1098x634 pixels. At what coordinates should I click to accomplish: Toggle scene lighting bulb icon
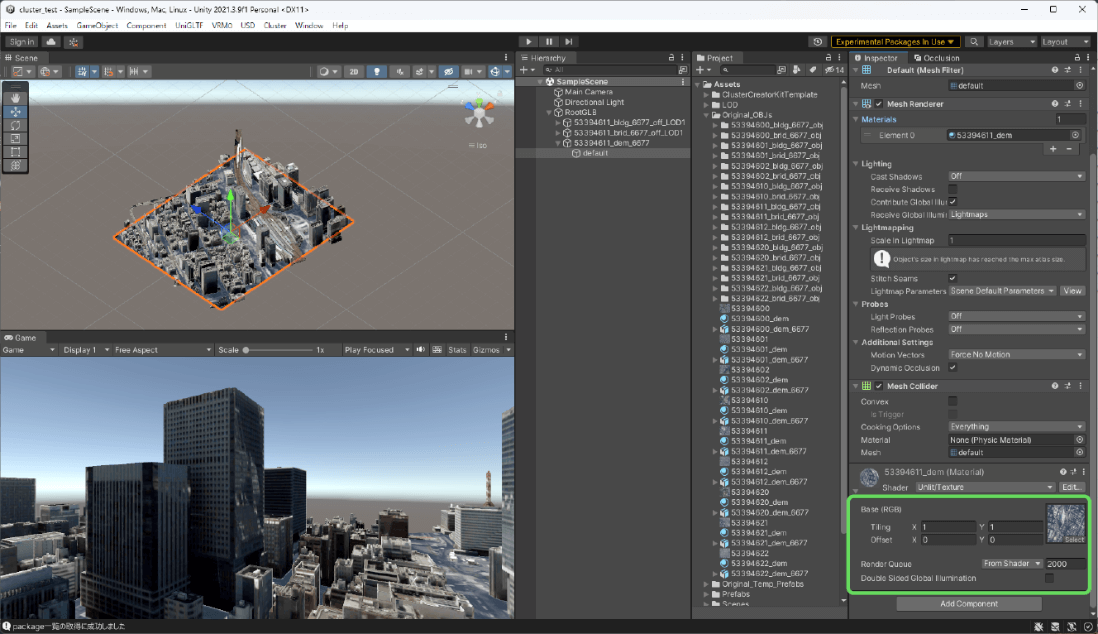pos(377,72)
